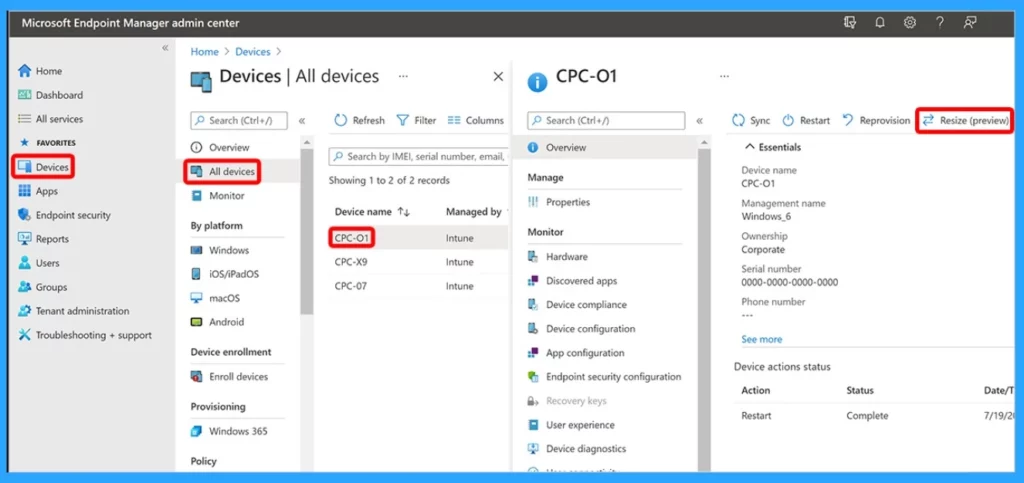Open the feedback icon in top bar
Viewport: 1024px width, 483px height.
pyautogui.click(x=970, y=23)
